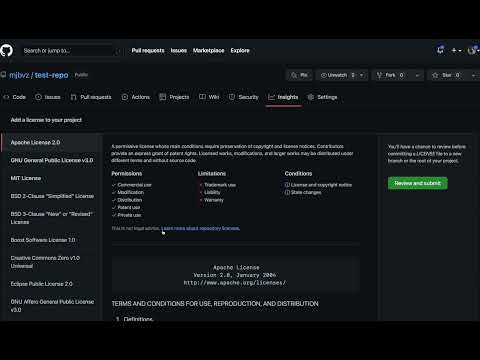Image resolution: width=480 pixels, height=360 pixels.
Task: Switch to the repository Pull requests tab
Action: (91, 97)
